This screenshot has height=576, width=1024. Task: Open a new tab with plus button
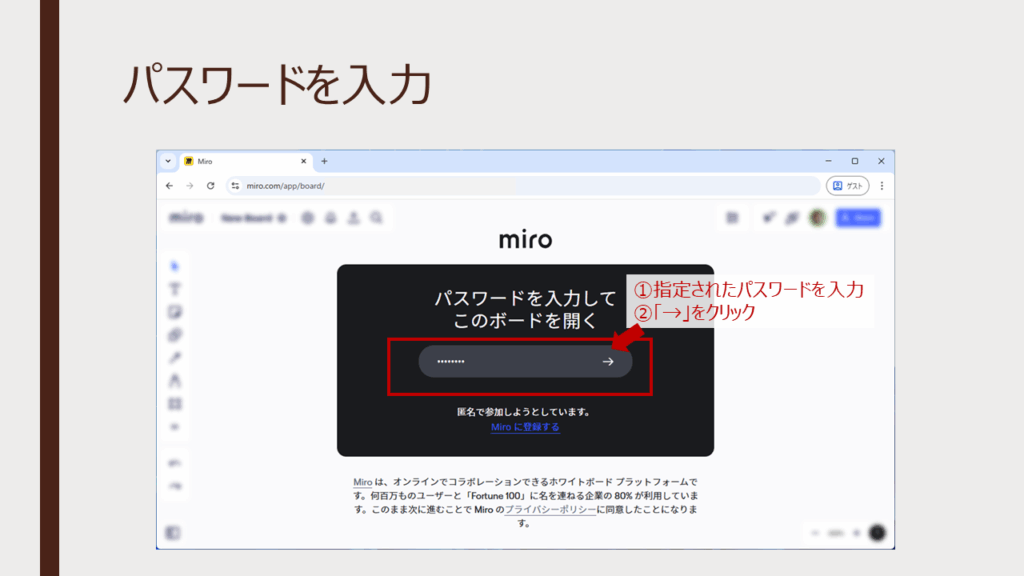(324, 161)
